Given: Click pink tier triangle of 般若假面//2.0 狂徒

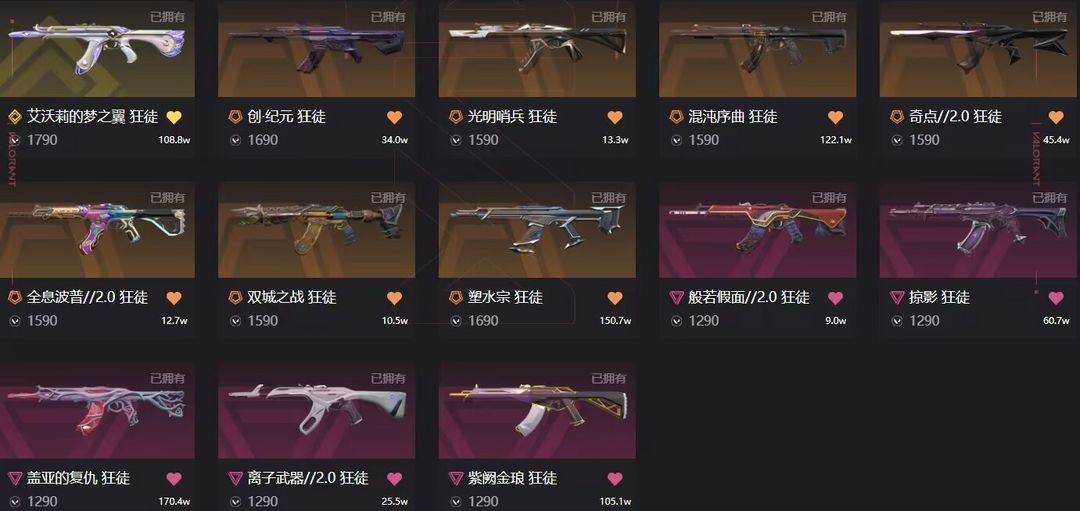Looking at the screenshot, I should point(676,298).
